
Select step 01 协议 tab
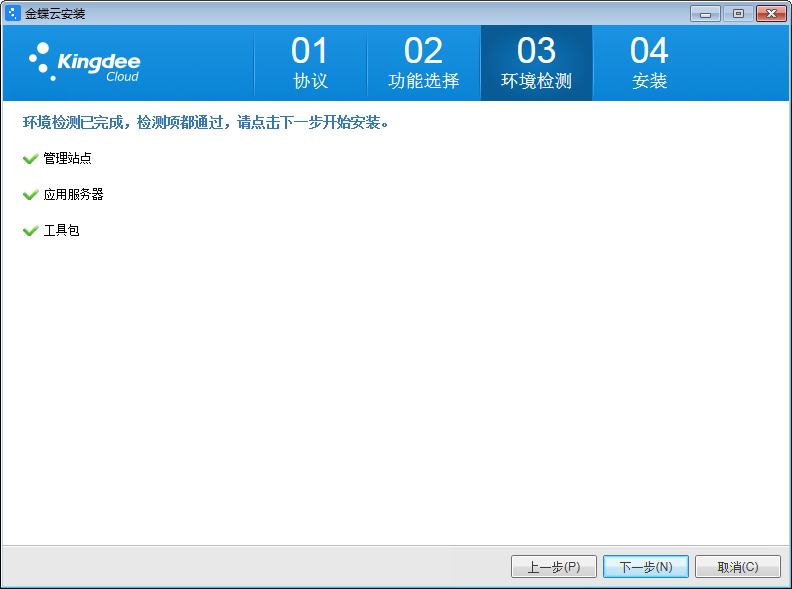[310, 63]
